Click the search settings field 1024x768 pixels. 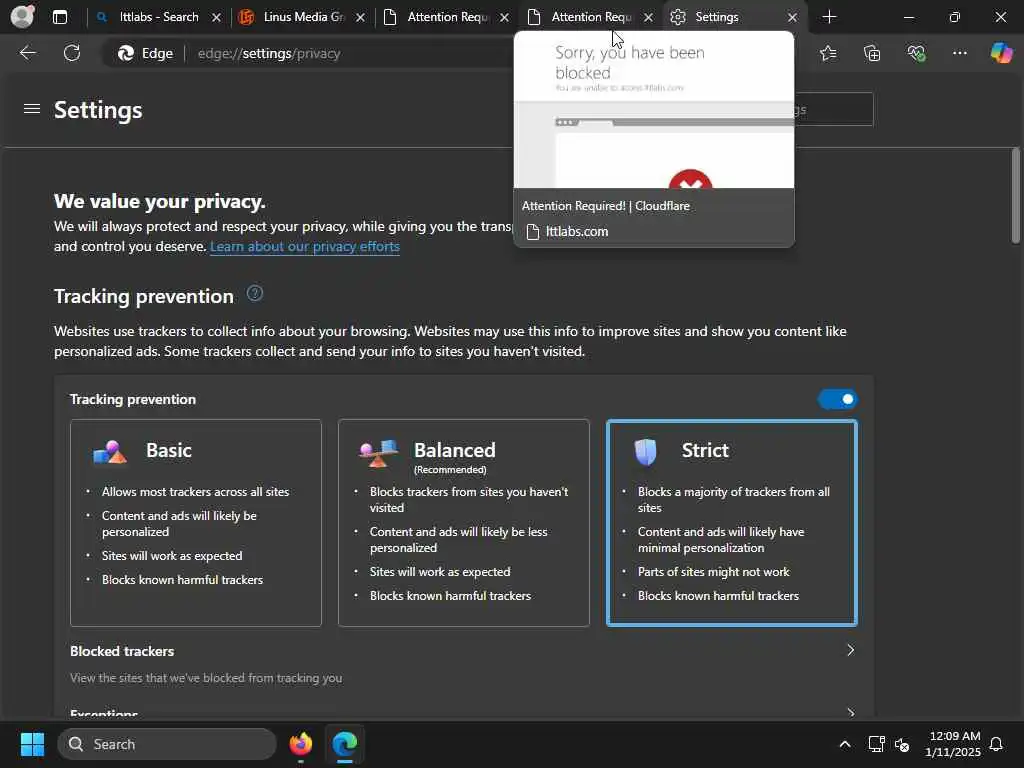pyautogui.click(x=834, y=109)
